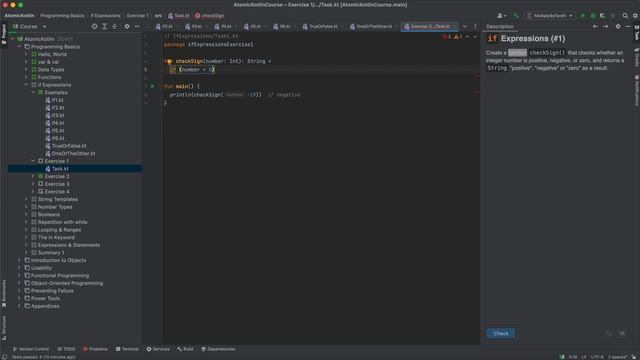Viewport: 640px width, 360px height.
Task: Click the build hammer icon
Action: click(x=516, y=16)
